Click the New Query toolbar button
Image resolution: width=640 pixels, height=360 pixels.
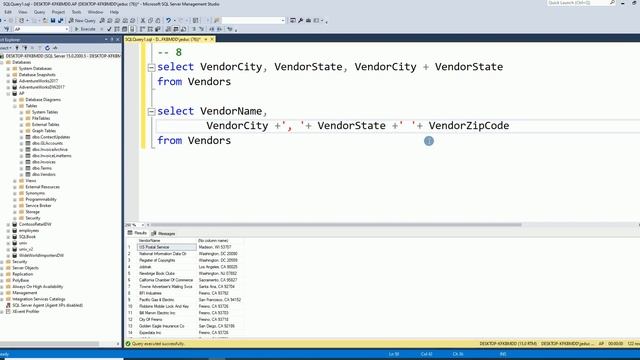[x=82, y=20]
